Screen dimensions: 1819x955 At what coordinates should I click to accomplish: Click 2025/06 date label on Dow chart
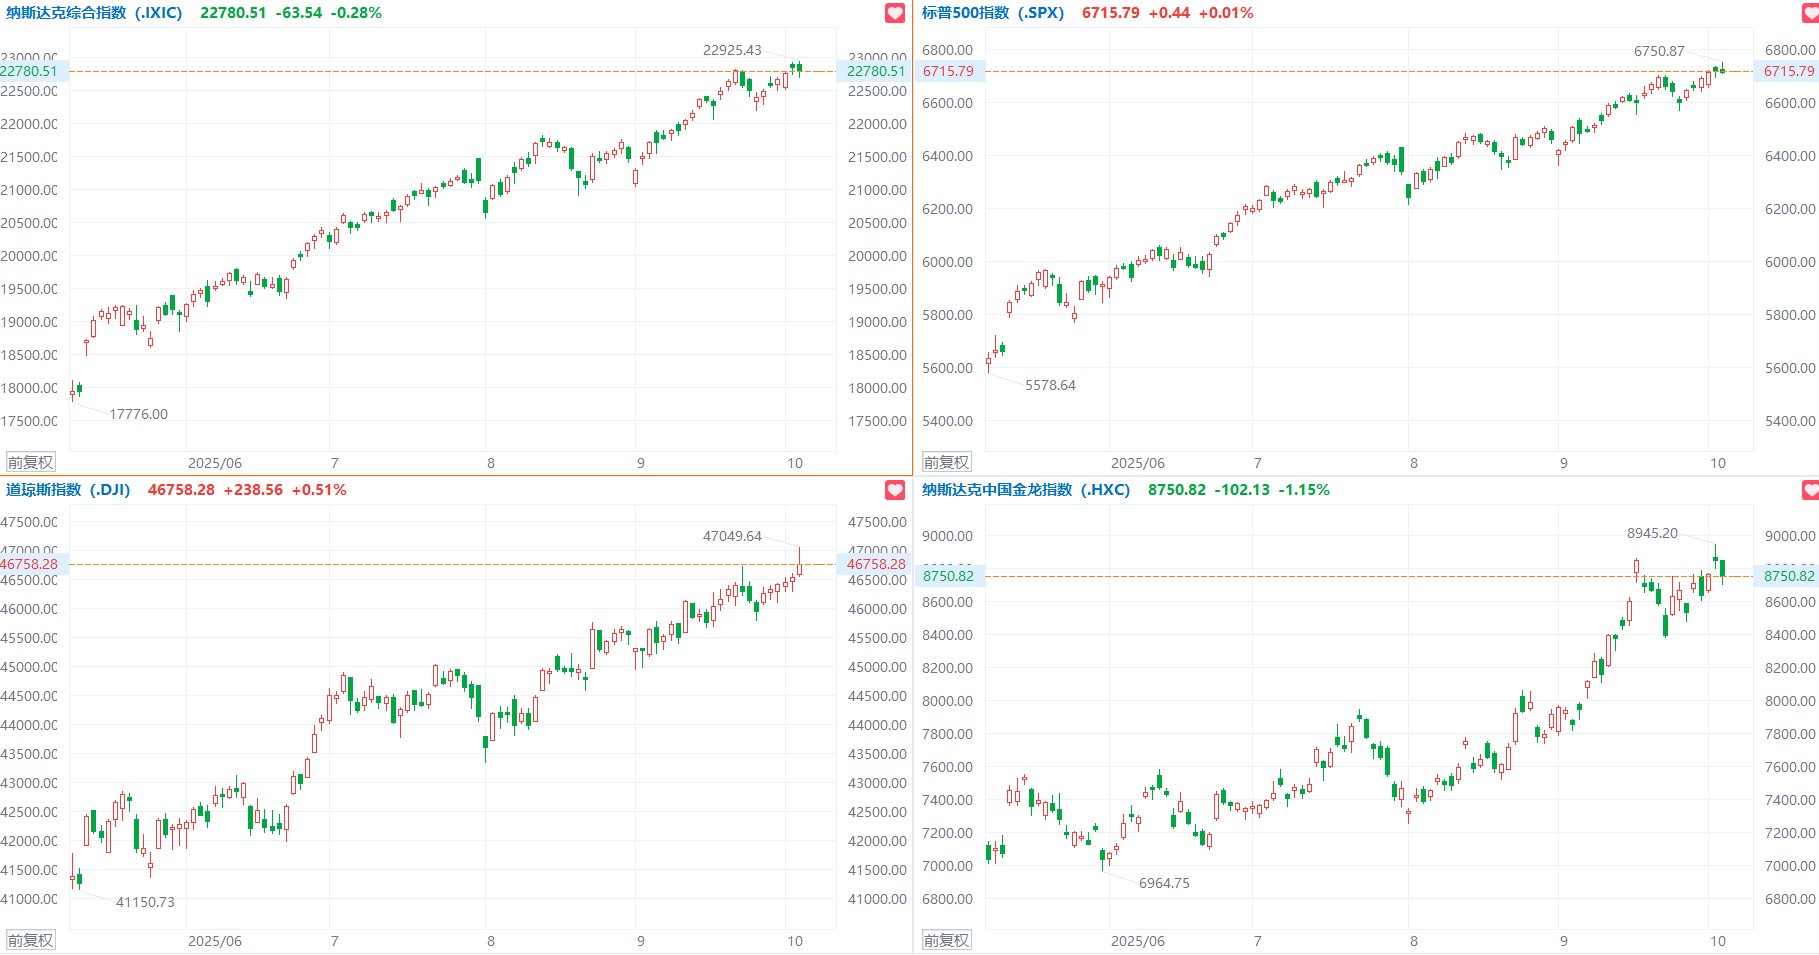pyautogui.click(x=214, y=941)
